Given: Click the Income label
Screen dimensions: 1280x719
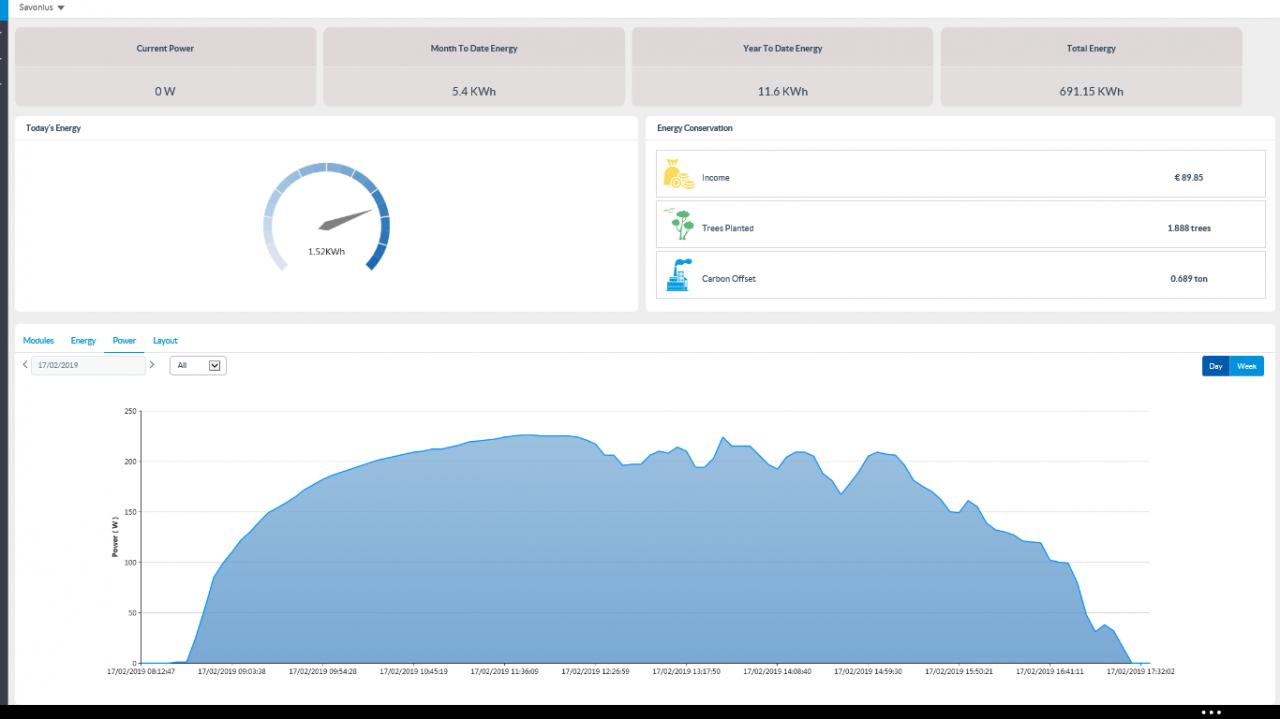Looking at the screenshot, I should 716,178.
